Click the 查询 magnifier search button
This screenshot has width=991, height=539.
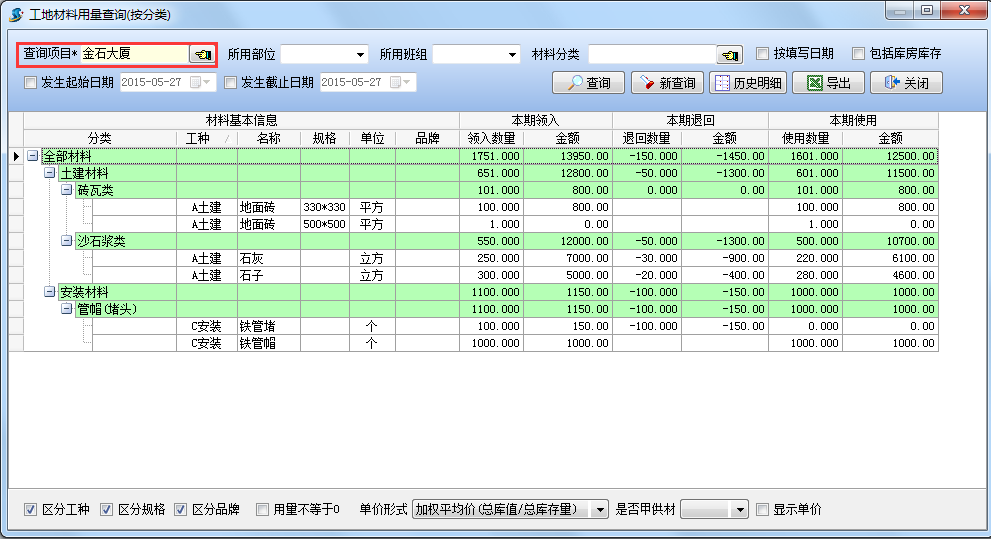[x=589, y=83]
